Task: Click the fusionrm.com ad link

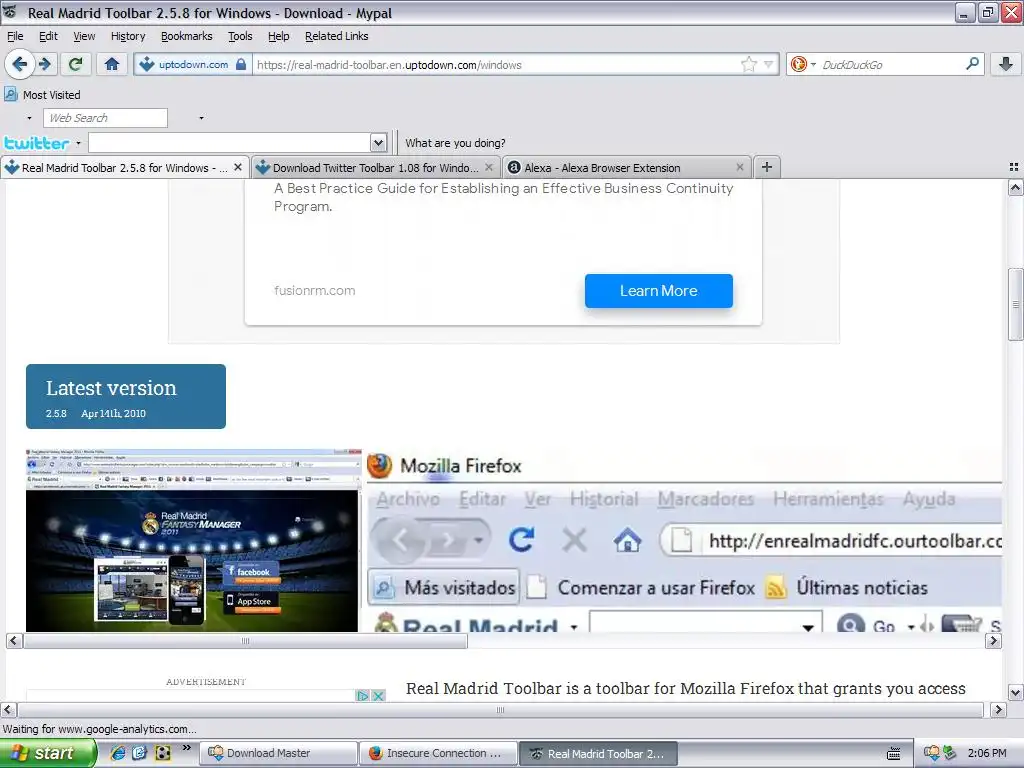Action: coord(315,291)
